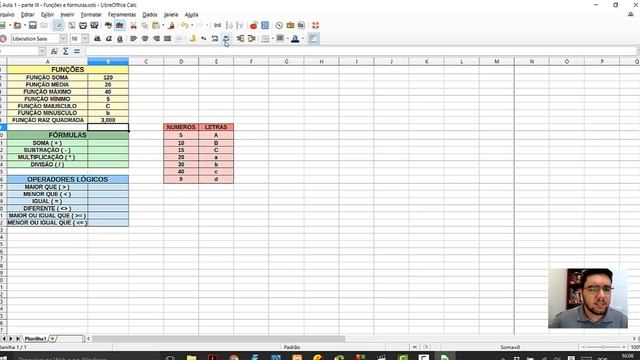This screenshot has width=640, height=360.
Task: Run the spelling check
Action: click(109, 25)
